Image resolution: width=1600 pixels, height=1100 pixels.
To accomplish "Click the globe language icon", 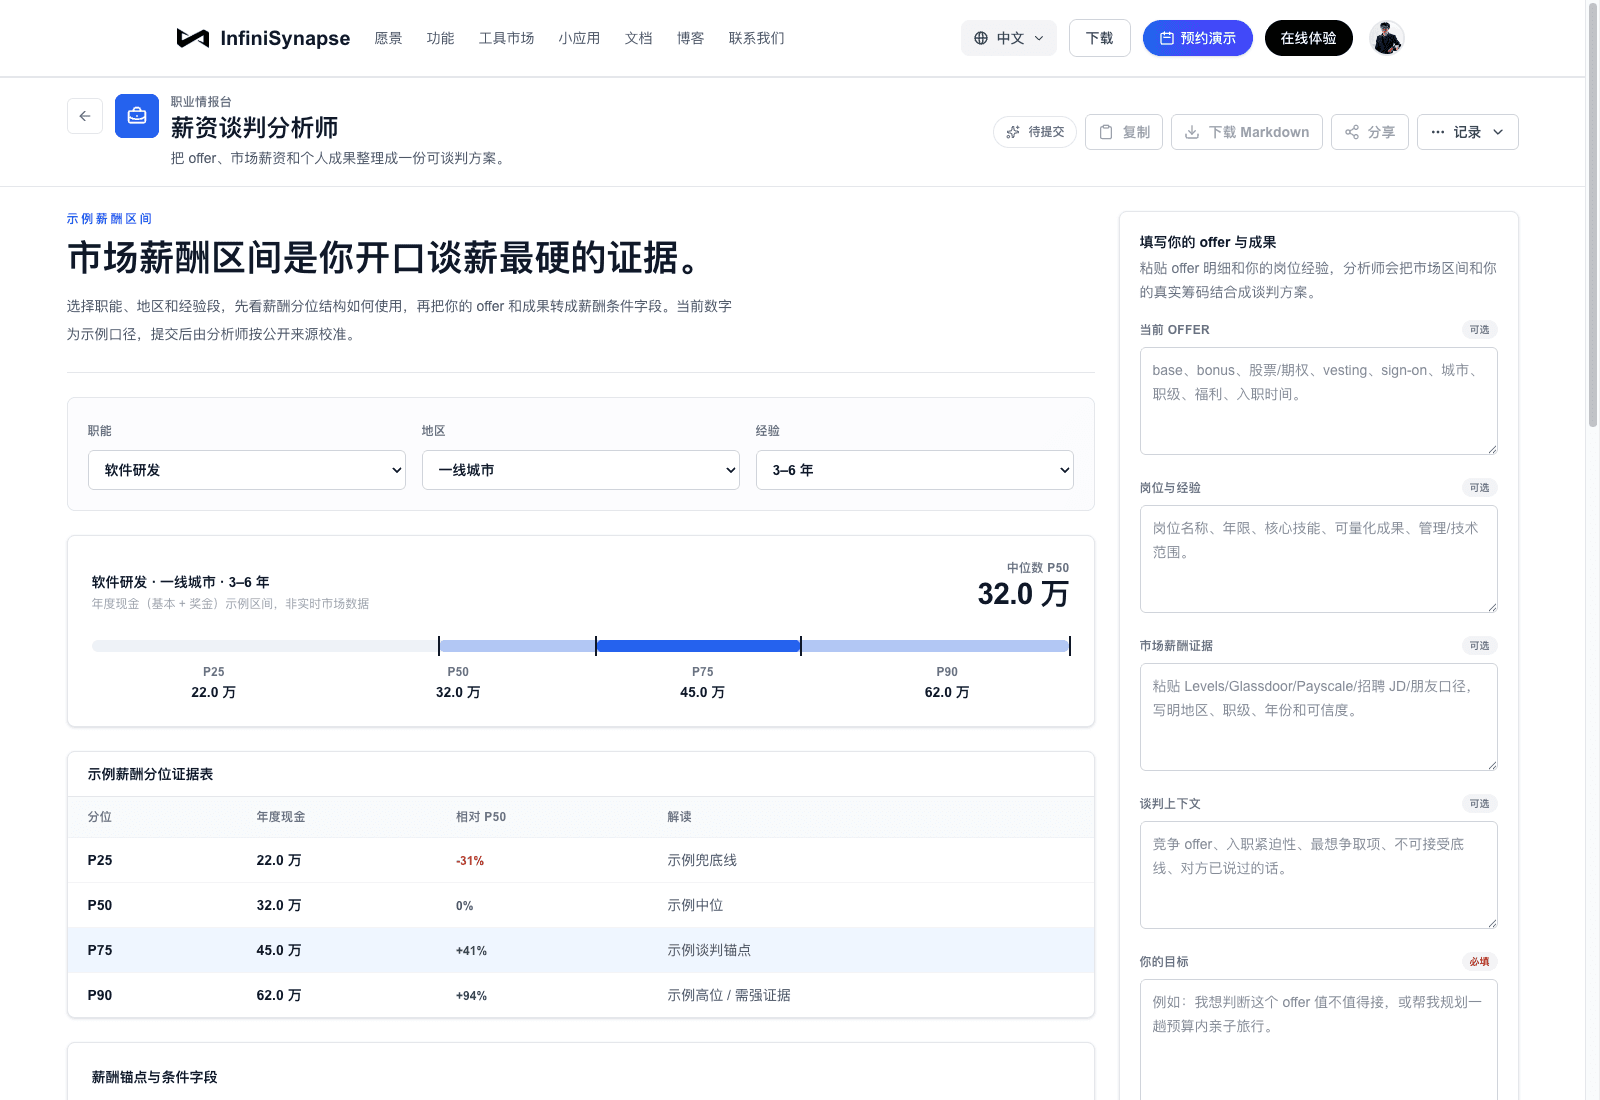I will pyautogui.click(x=981, y=38).
